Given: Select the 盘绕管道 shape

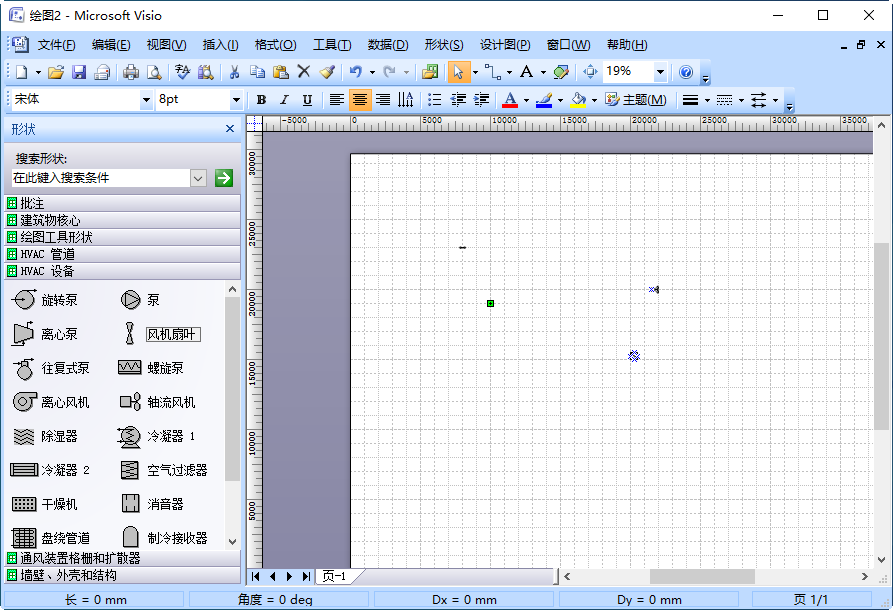Looking at the screenshot, I should tap(51, 538).
